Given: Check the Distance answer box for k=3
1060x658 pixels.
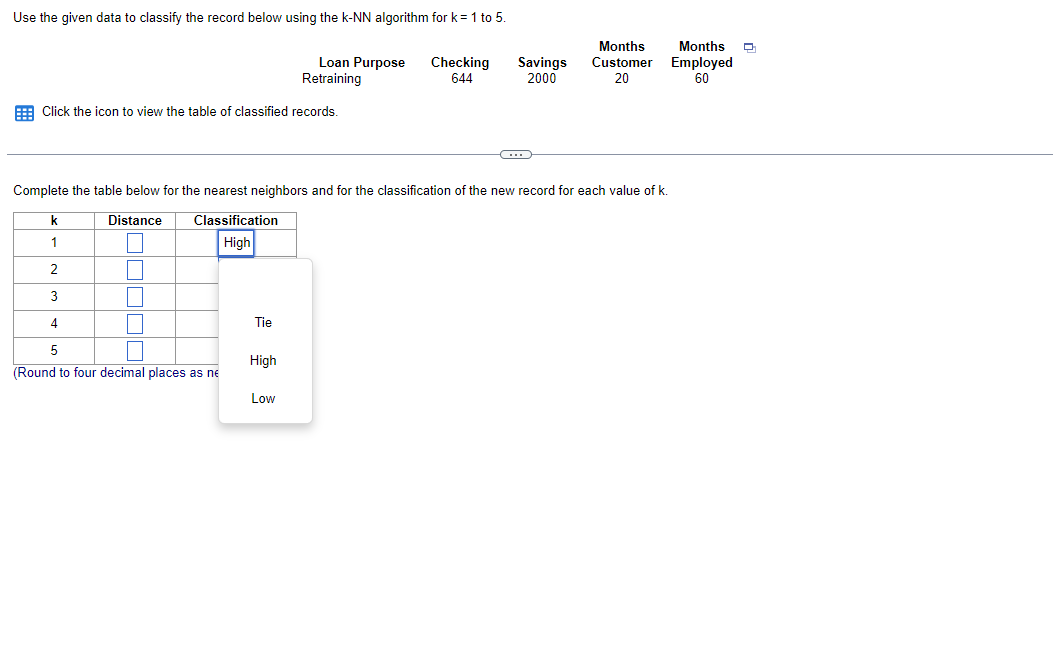Looking at the screenshot, I should 134,296.
